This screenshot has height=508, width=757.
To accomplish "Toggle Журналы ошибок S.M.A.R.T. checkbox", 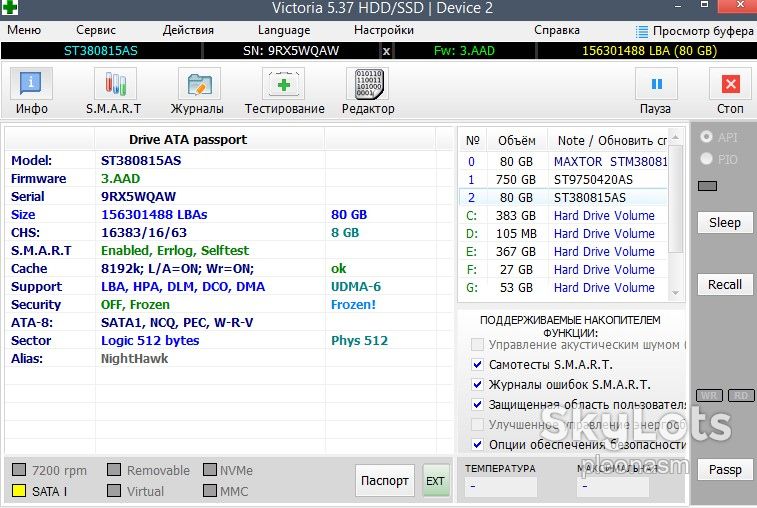I will click(x=477, y=384).
